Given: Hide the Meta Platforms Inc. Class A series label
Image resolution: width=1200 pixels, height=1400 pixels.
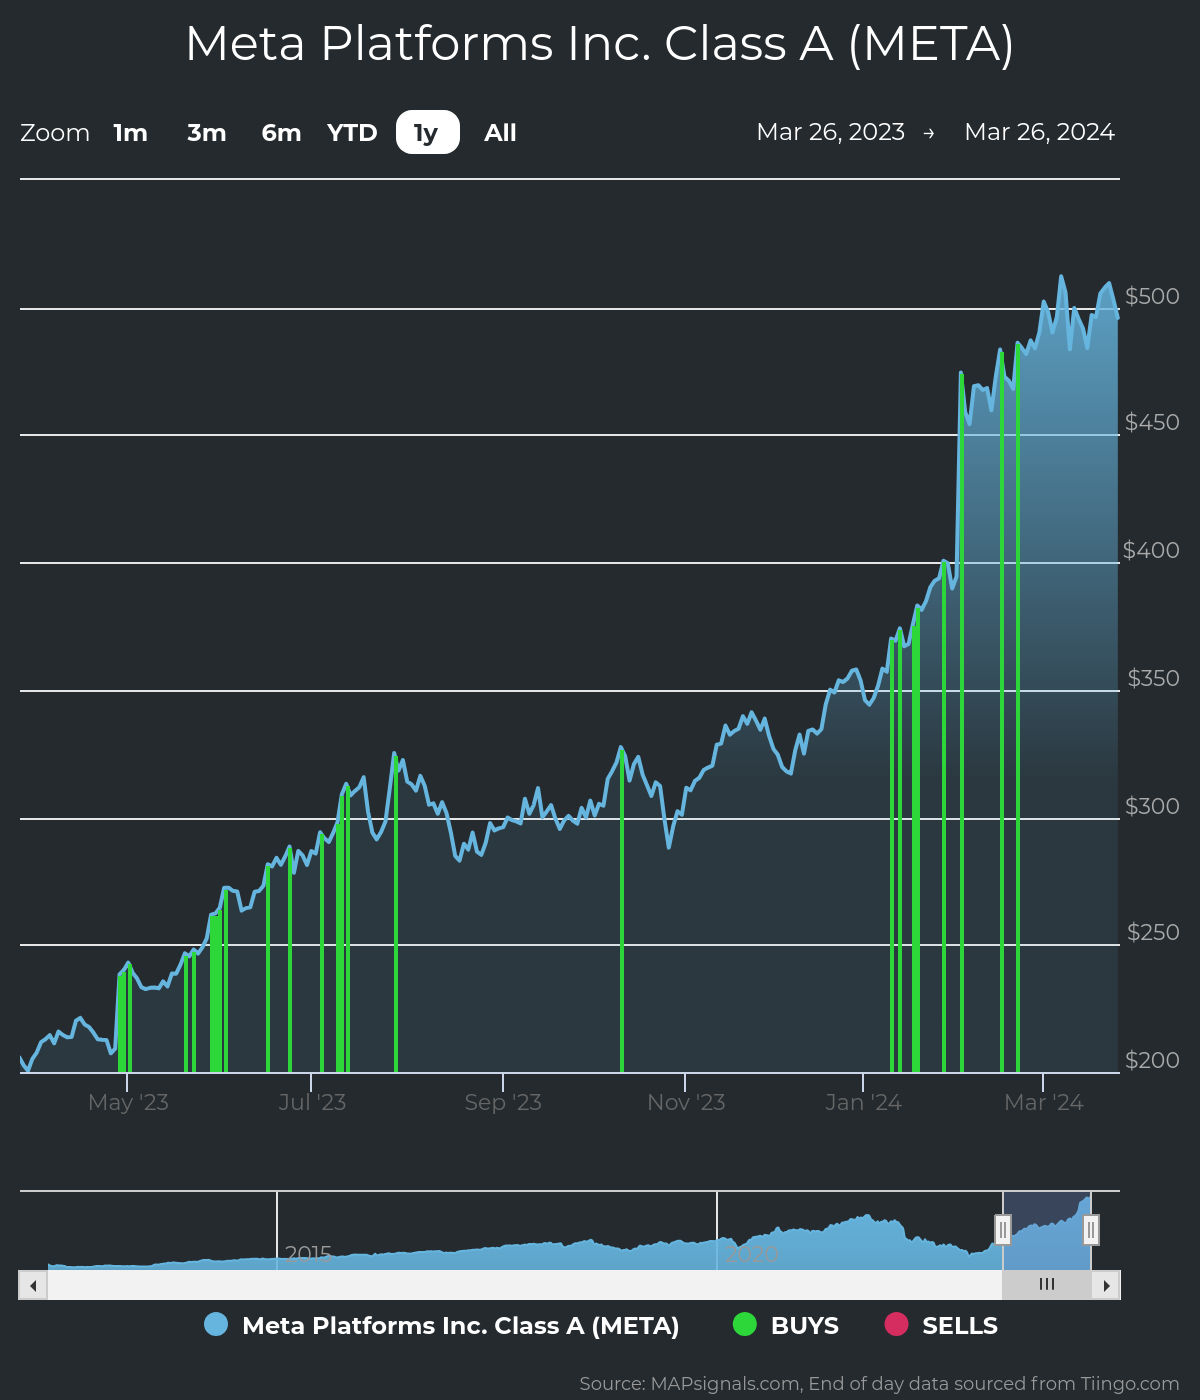Looking at the screenshot, I should [x=460, y=1326].
